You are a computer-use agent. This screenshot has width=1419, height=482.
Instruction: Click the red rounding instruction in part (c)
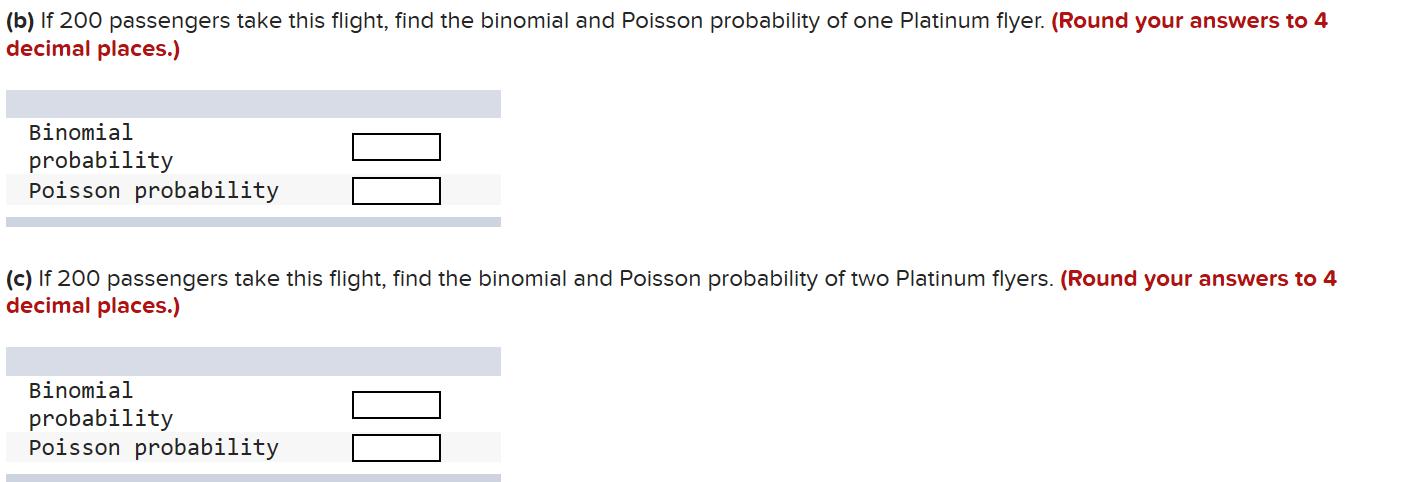pos(1197,279)
